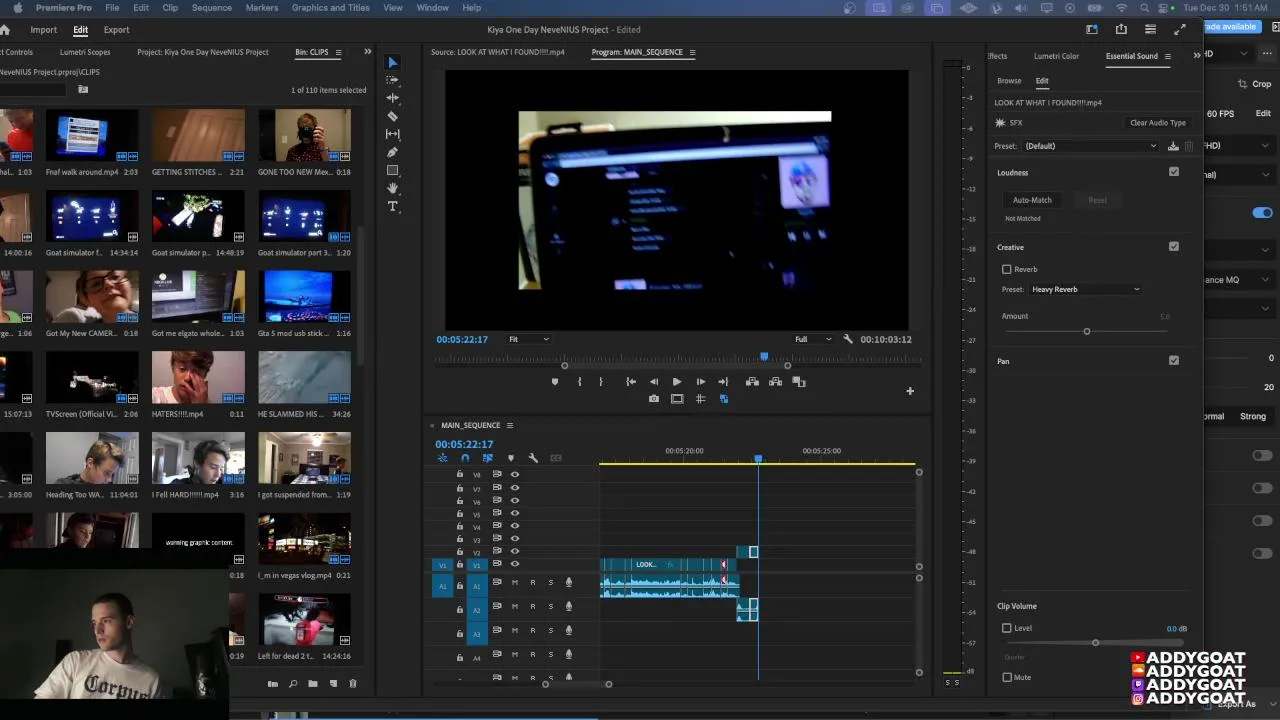Save Essential Sound preset icon
The width and height of the screenshot is (1280, 720).
point(1173,146)
